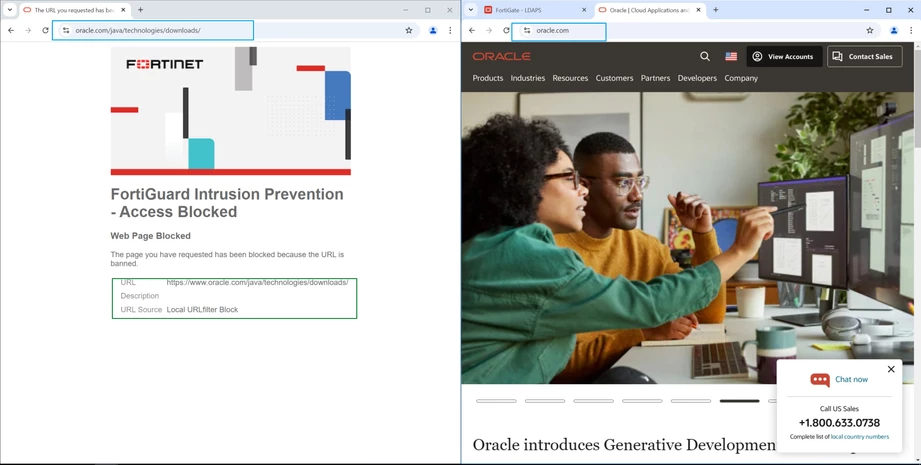Image resolution: width=921 pixels, height=465 pixels.
Task: Click the blocked URL text on Fortinet page
Action: click(x=257, y=282)
